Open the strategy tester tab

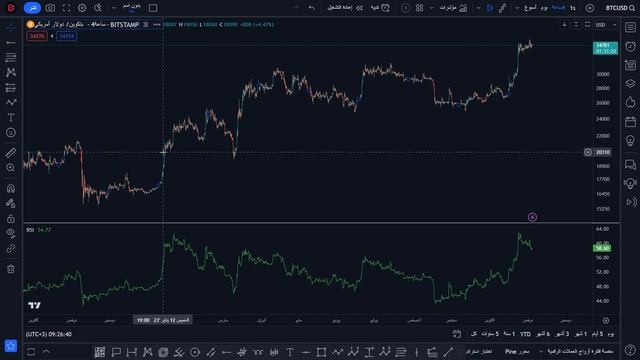coord(479,351)
